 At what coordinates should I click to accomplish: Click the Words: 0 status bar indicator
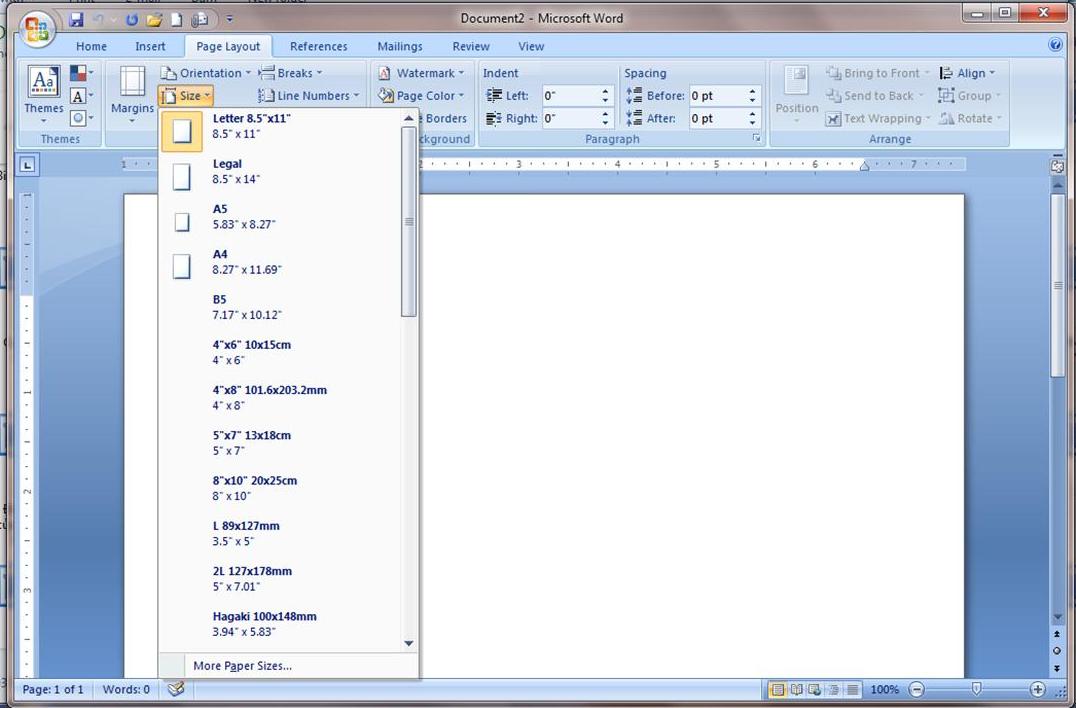(x=126, y=689)
